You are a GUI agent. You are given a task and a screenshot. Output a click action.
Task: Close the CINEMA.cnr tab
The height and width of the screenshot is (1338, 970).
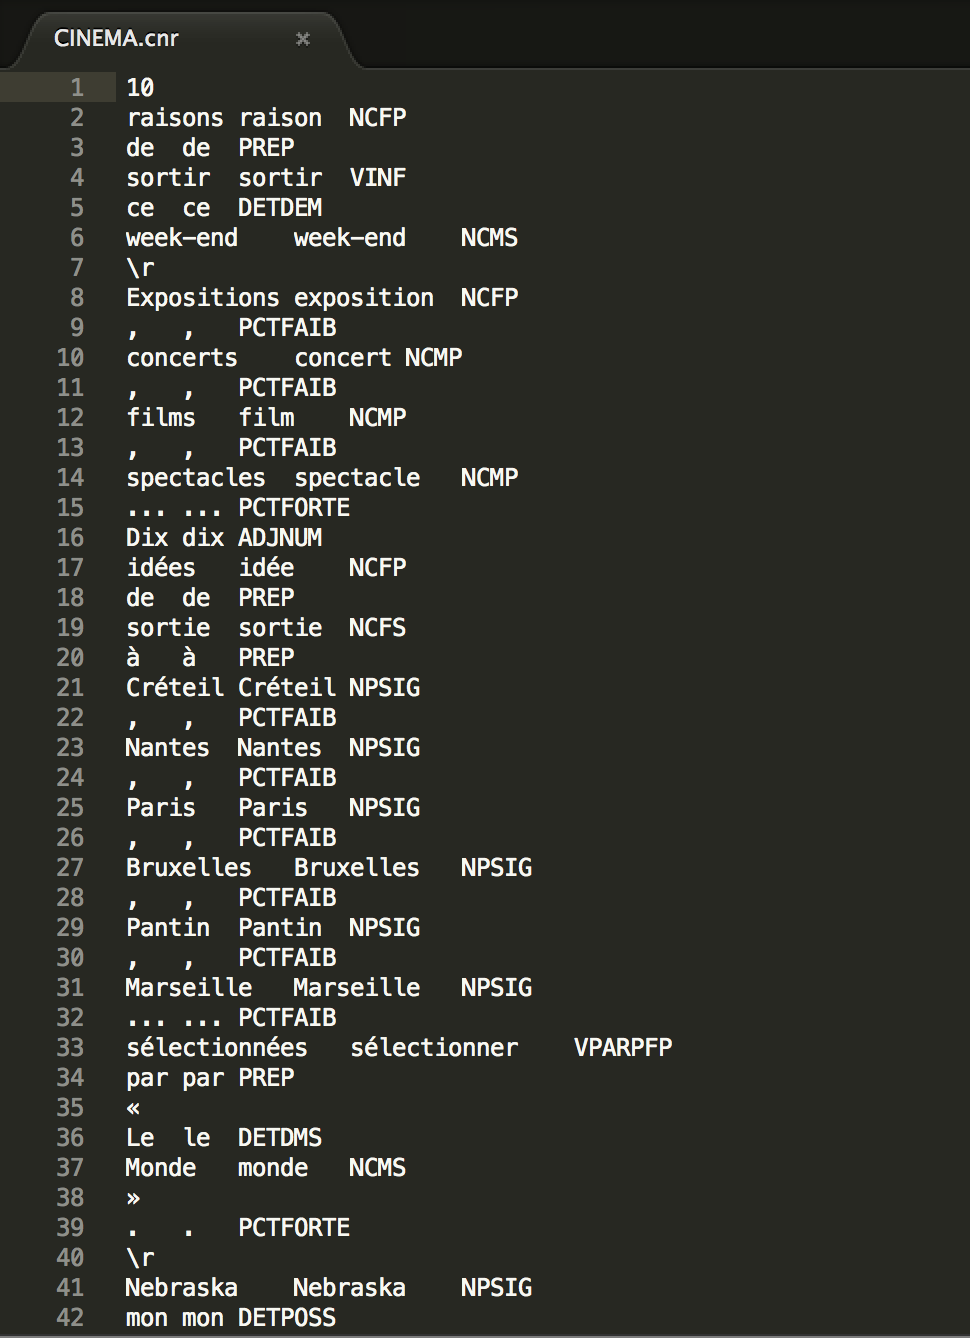tap(303, 39)
